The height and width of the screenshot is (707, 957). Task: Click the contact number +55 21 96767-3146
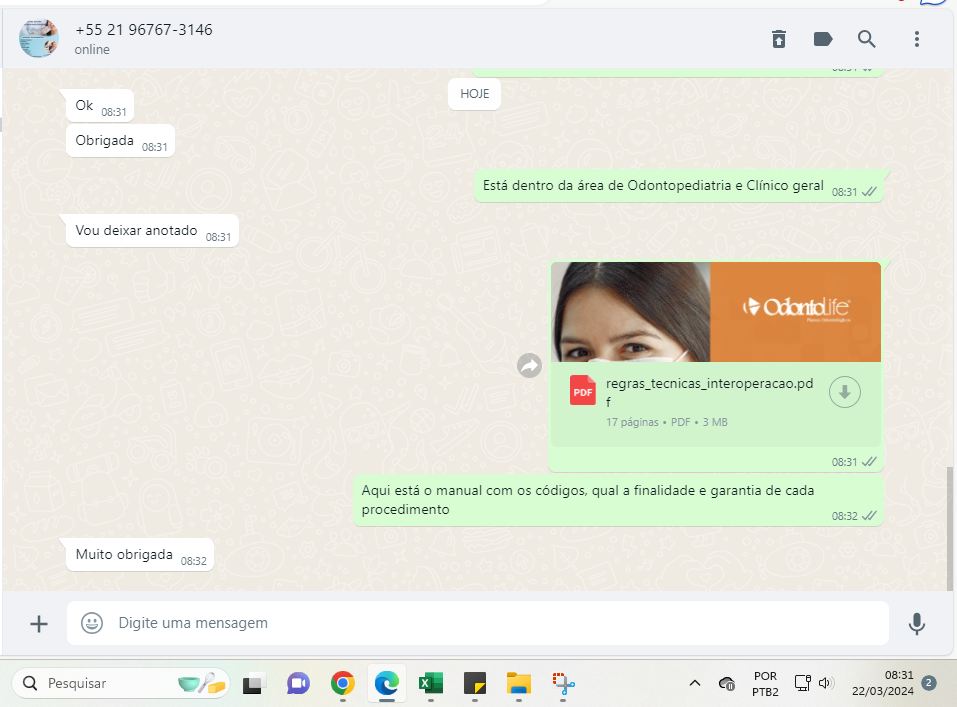[x=144, y=30]
